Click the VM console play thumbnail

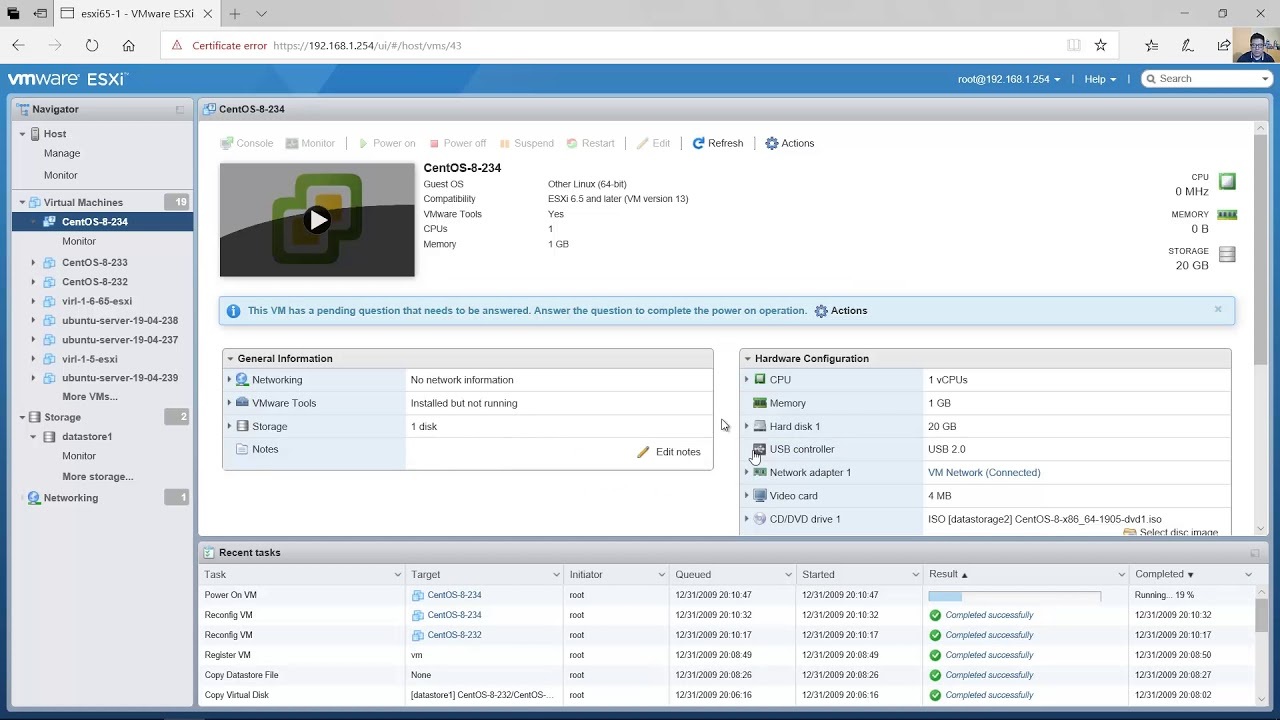point(317,220)
